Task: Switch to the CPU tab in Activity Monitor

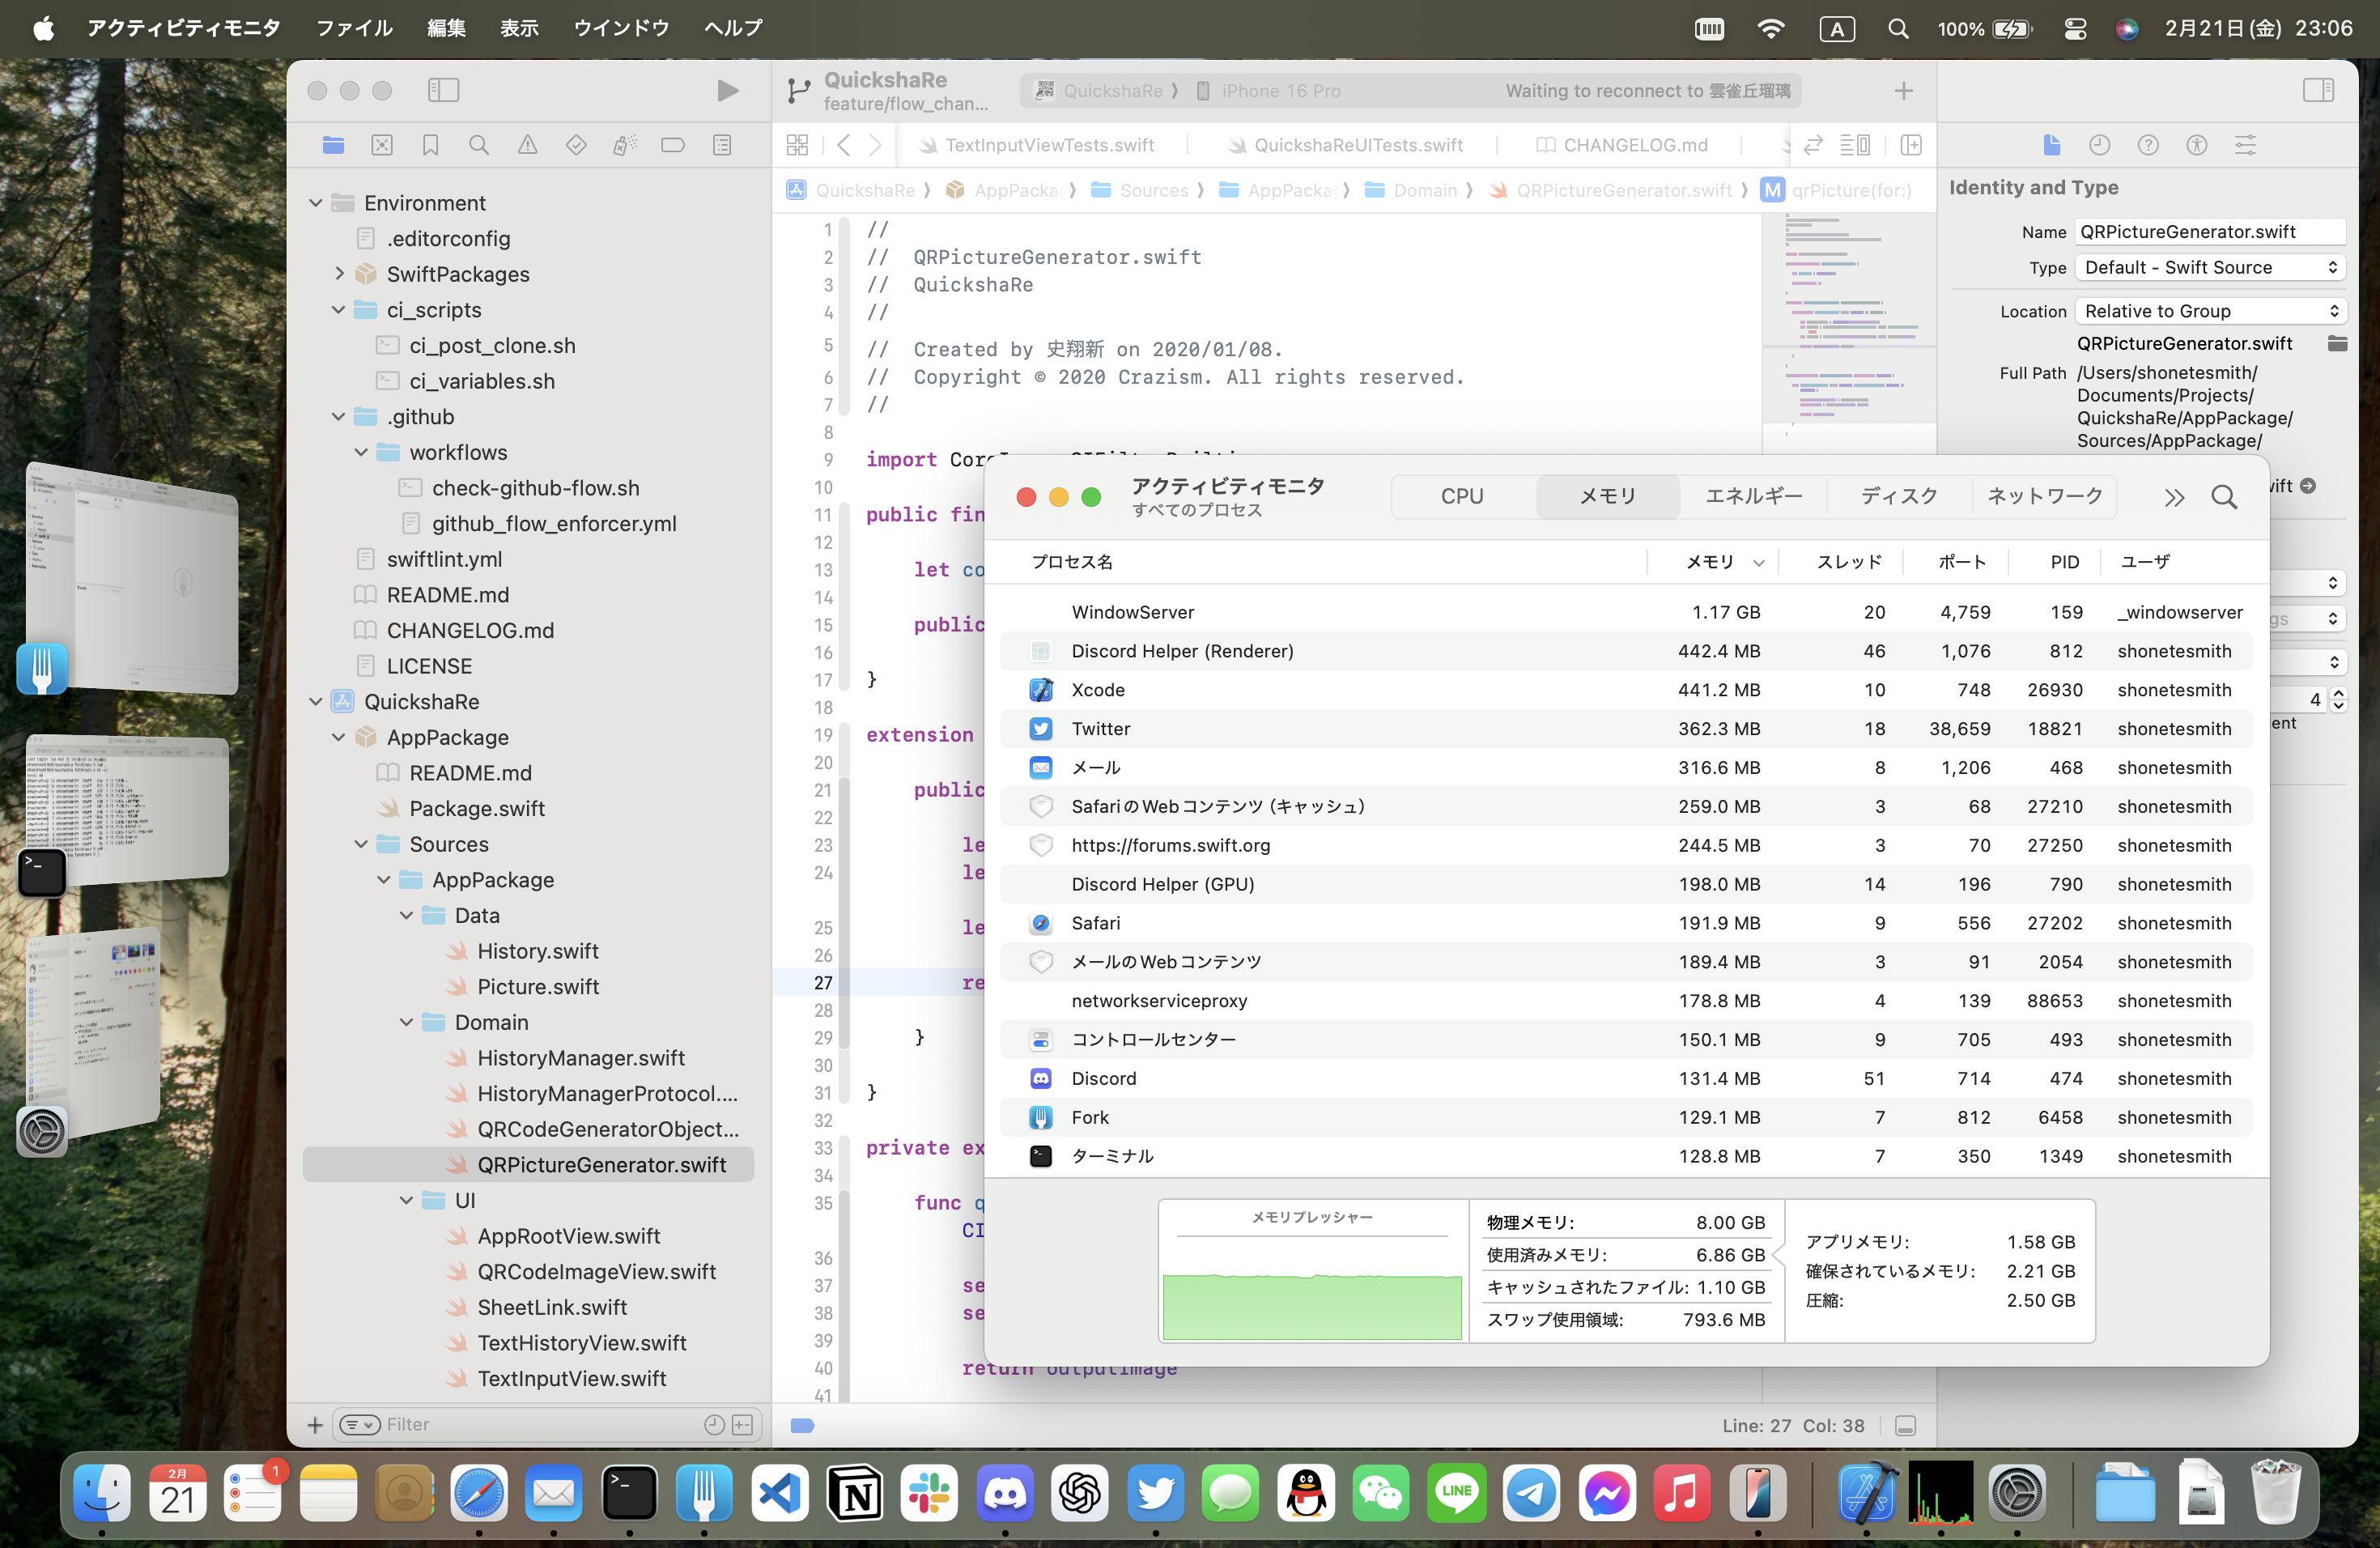Action: click(1461, 496)
